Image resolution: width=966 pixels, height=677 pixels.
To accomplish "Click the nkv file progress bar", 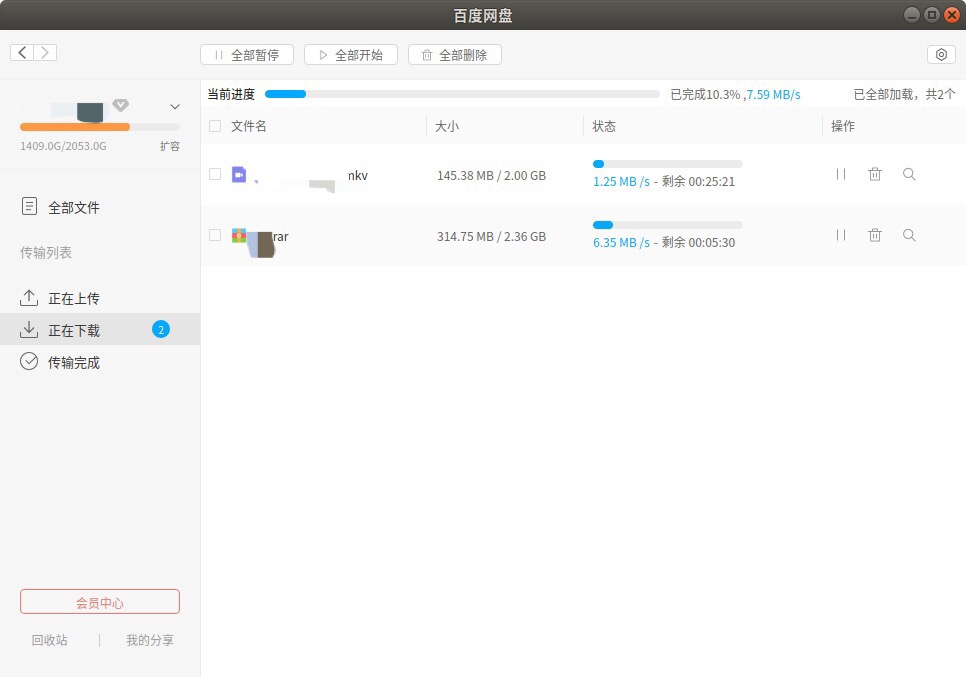I will point(667,164).
